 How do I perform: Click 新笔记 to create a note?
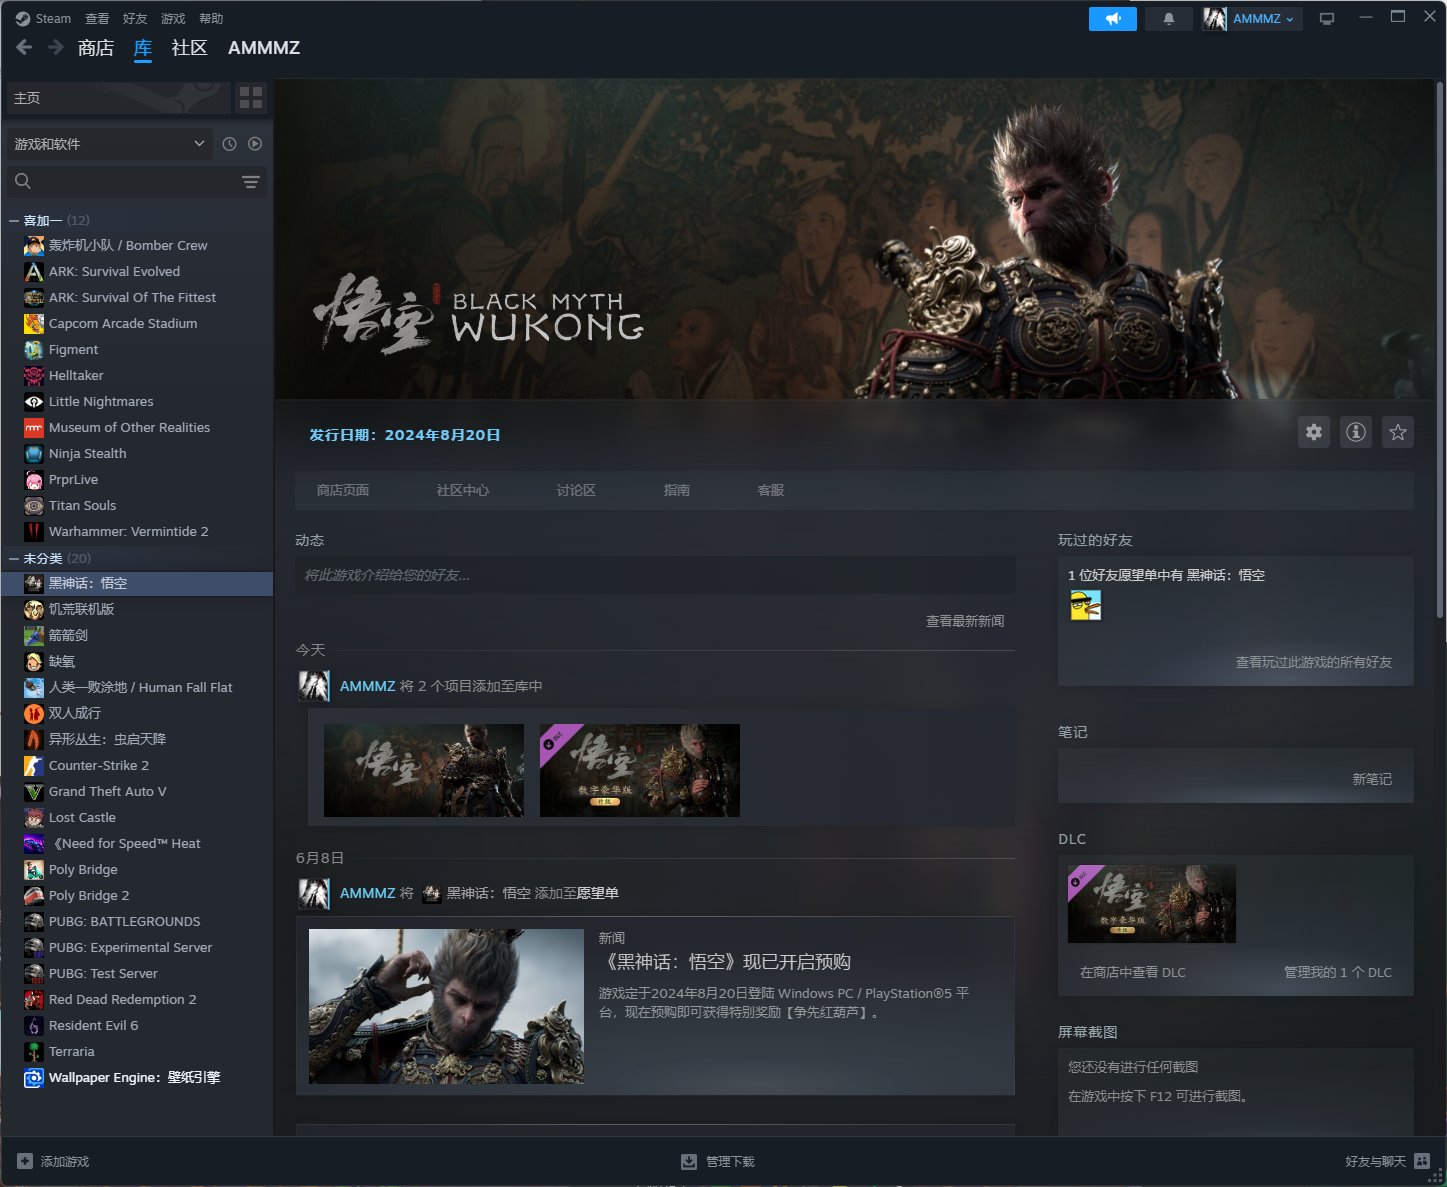pos(1372,779)
